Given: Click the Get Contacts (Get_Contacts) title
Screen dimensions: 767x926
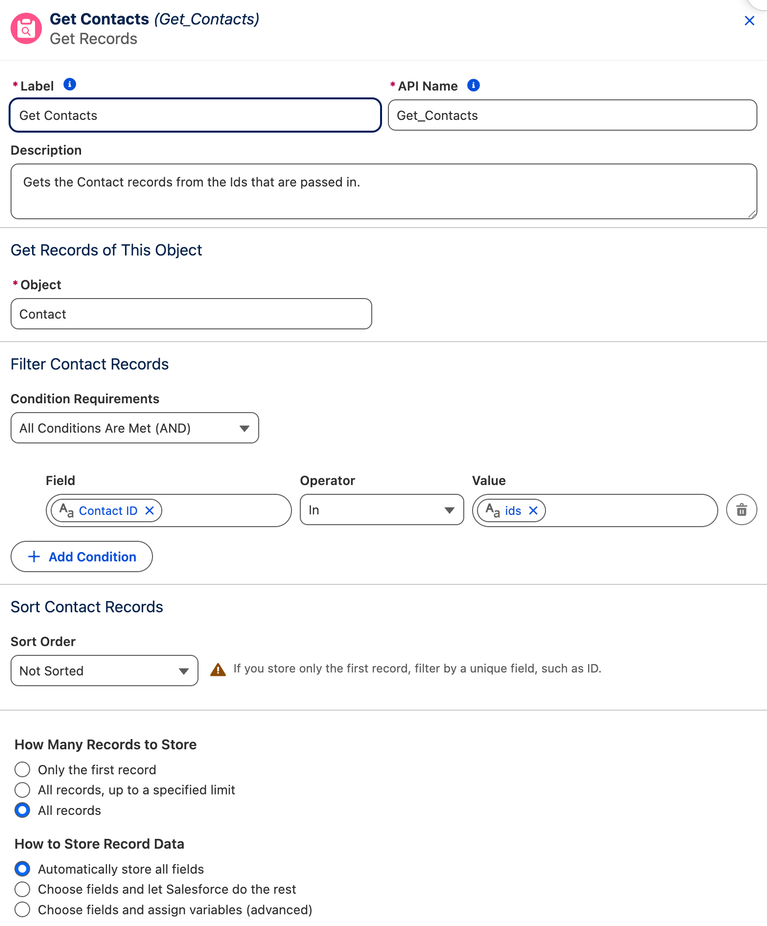Looking at the screenshot, I should [155, 19].
